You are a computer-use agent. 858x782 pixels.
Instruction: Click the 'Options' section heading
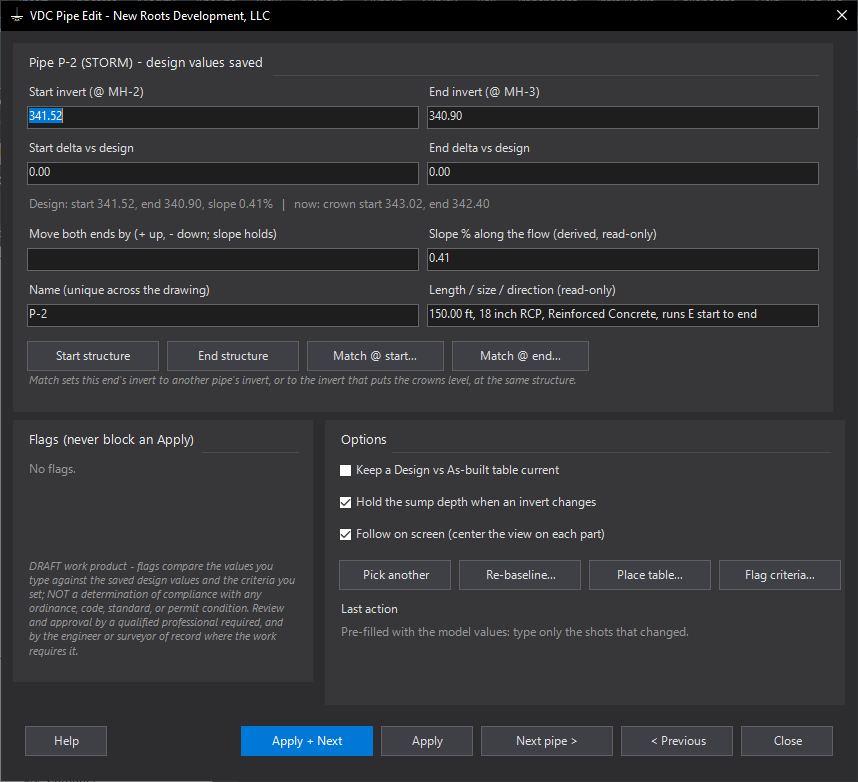coord(363,440)
